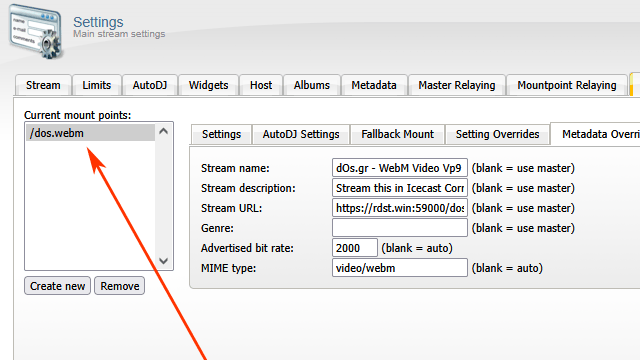Click the Settings page title
The width and height of the screenshot is (640, 360).
pos(98,22)
